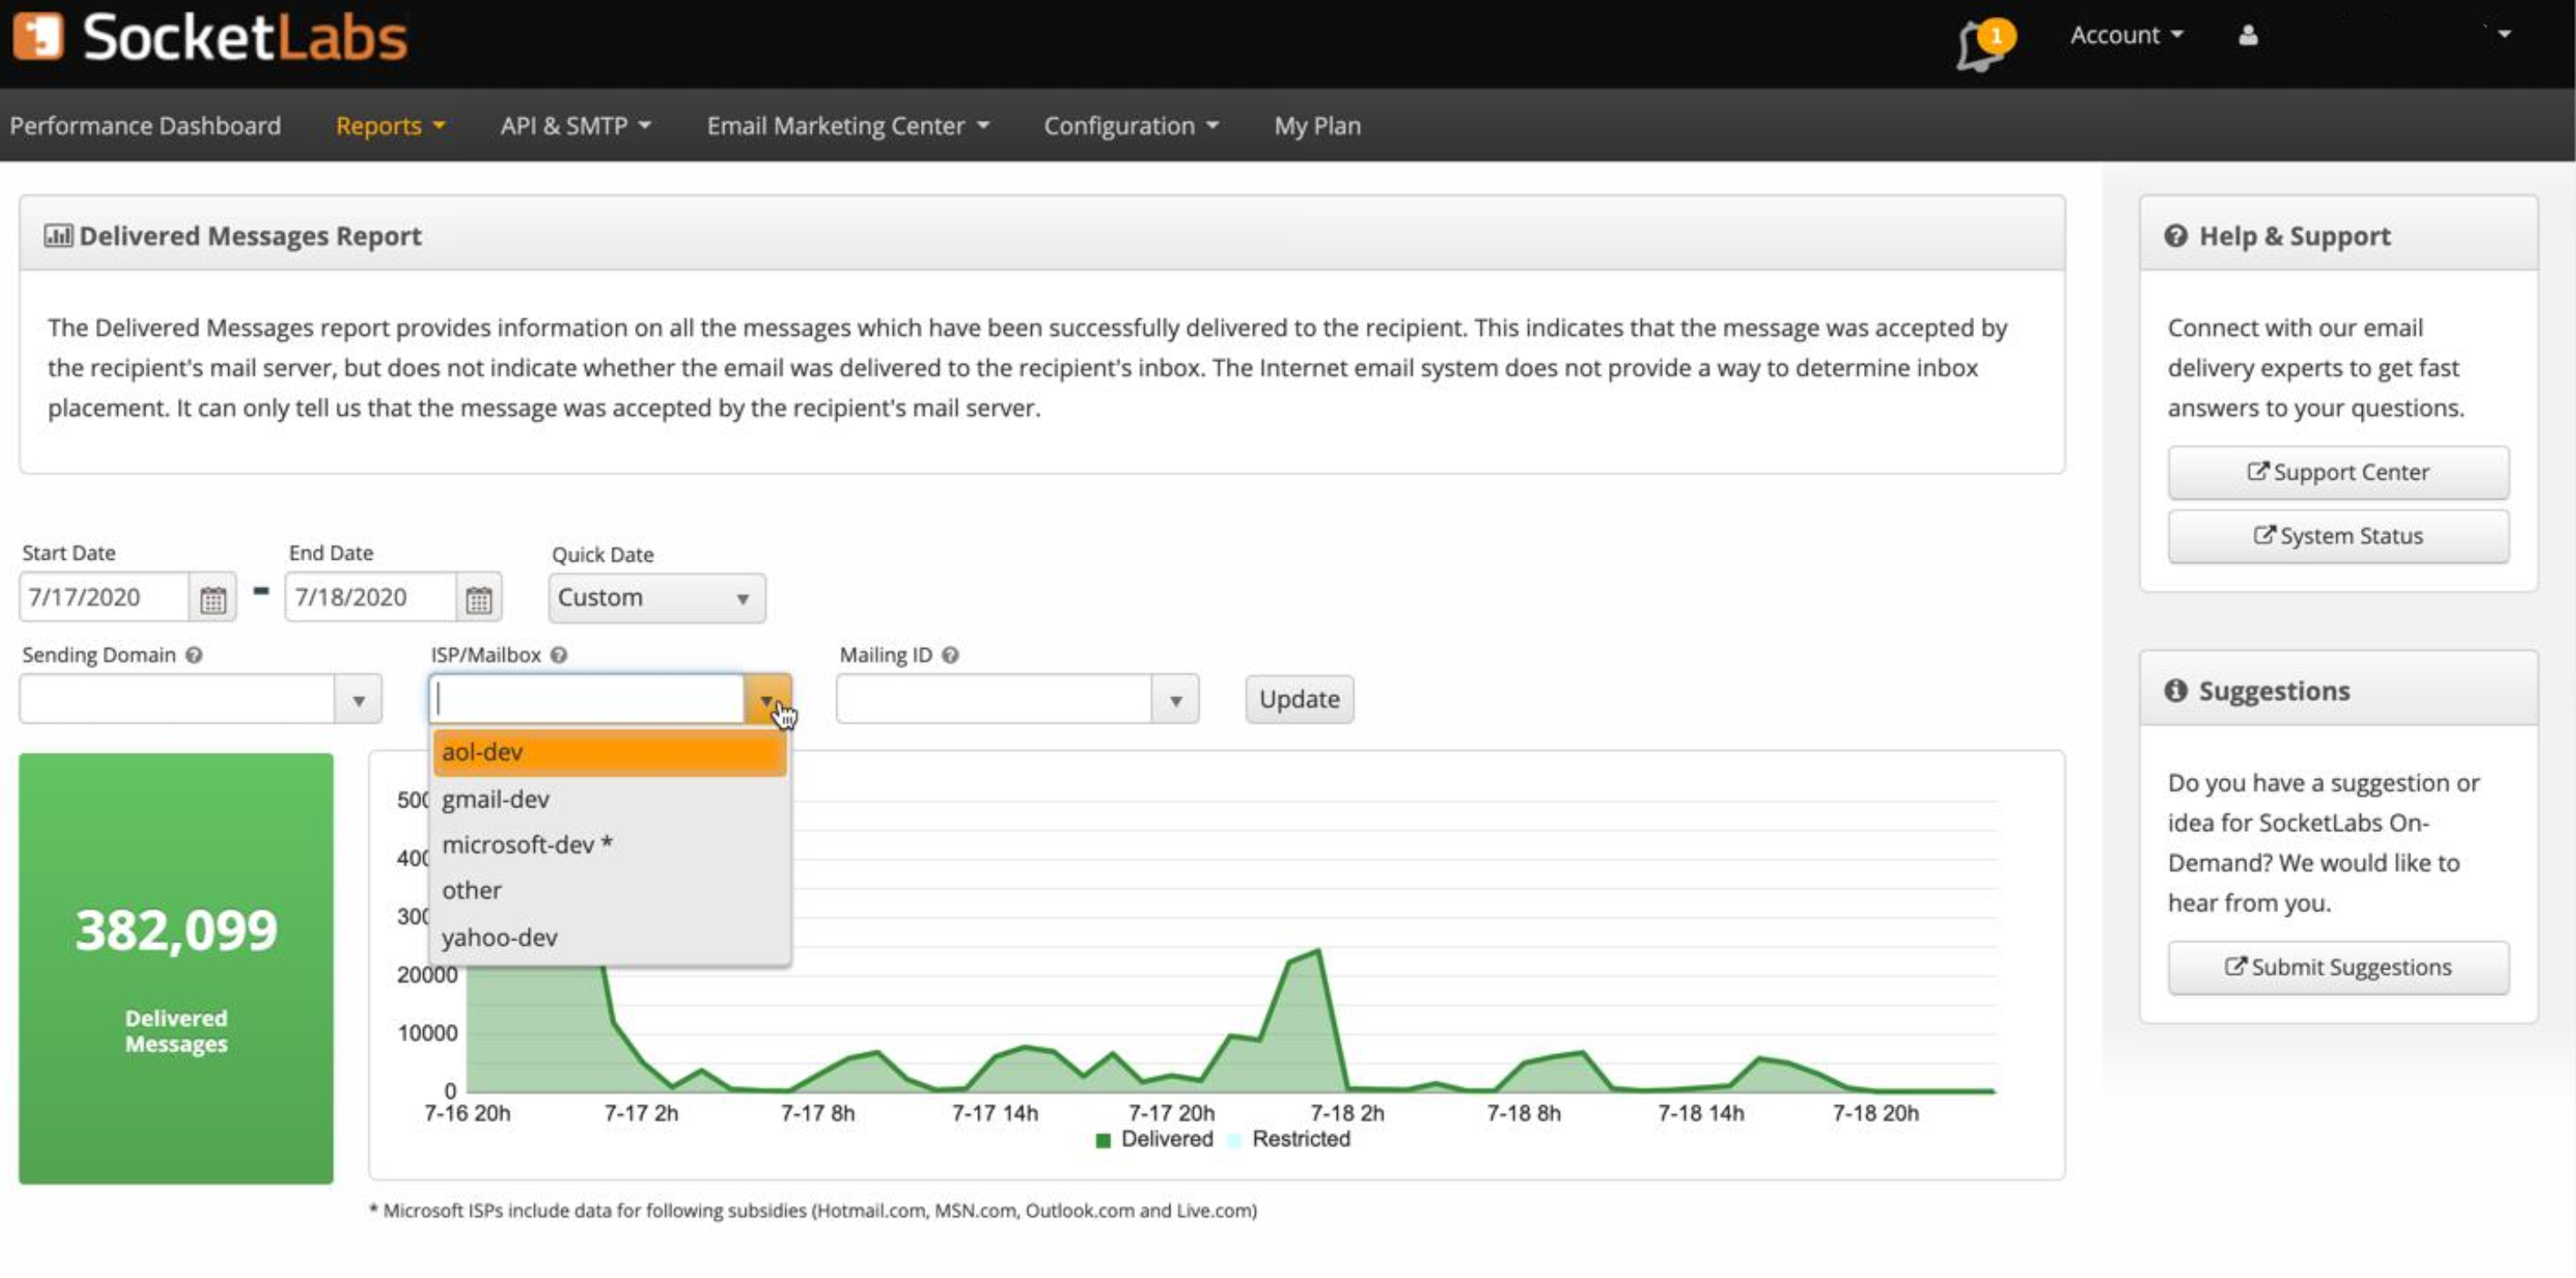Click the Mailing ID help icon
The image size is (2576, 1278).
pyautogui.click(x=950, y=655)
